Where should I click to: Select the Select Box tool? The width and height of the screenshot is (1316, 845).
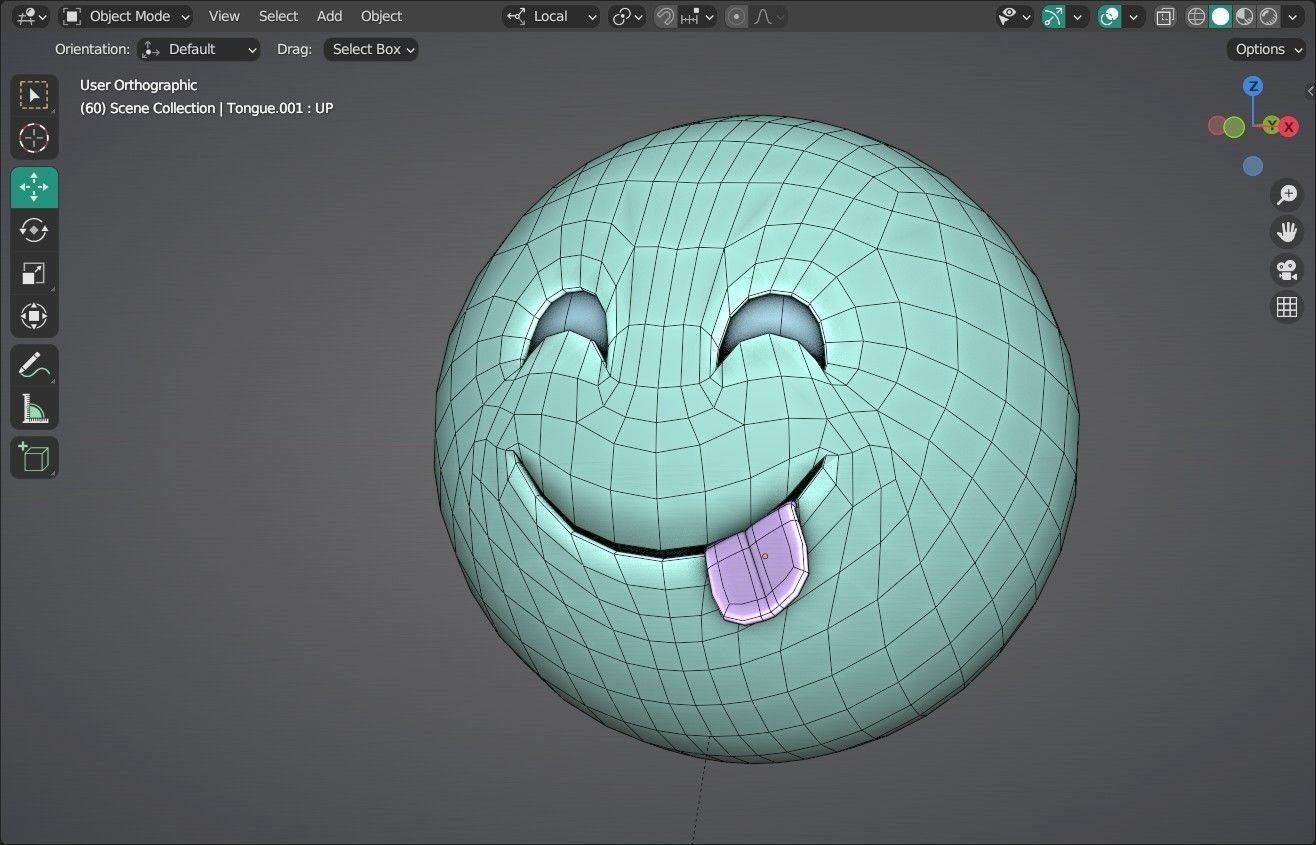[x=34, y=95]
